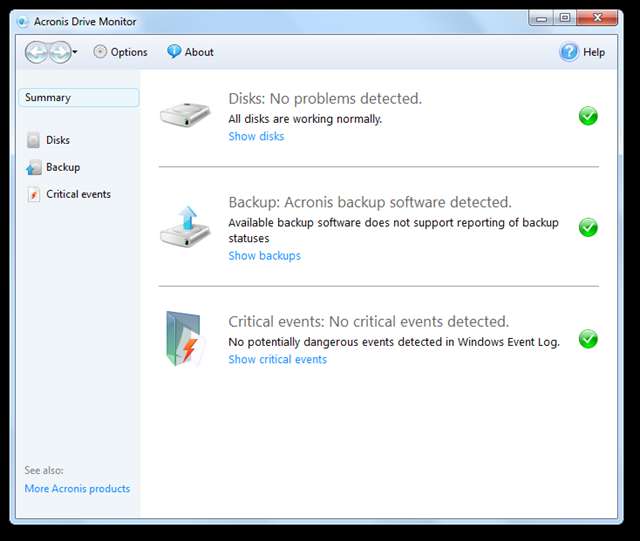Follow the Show disks link
The image size is (640, 541).
point(256,136)
